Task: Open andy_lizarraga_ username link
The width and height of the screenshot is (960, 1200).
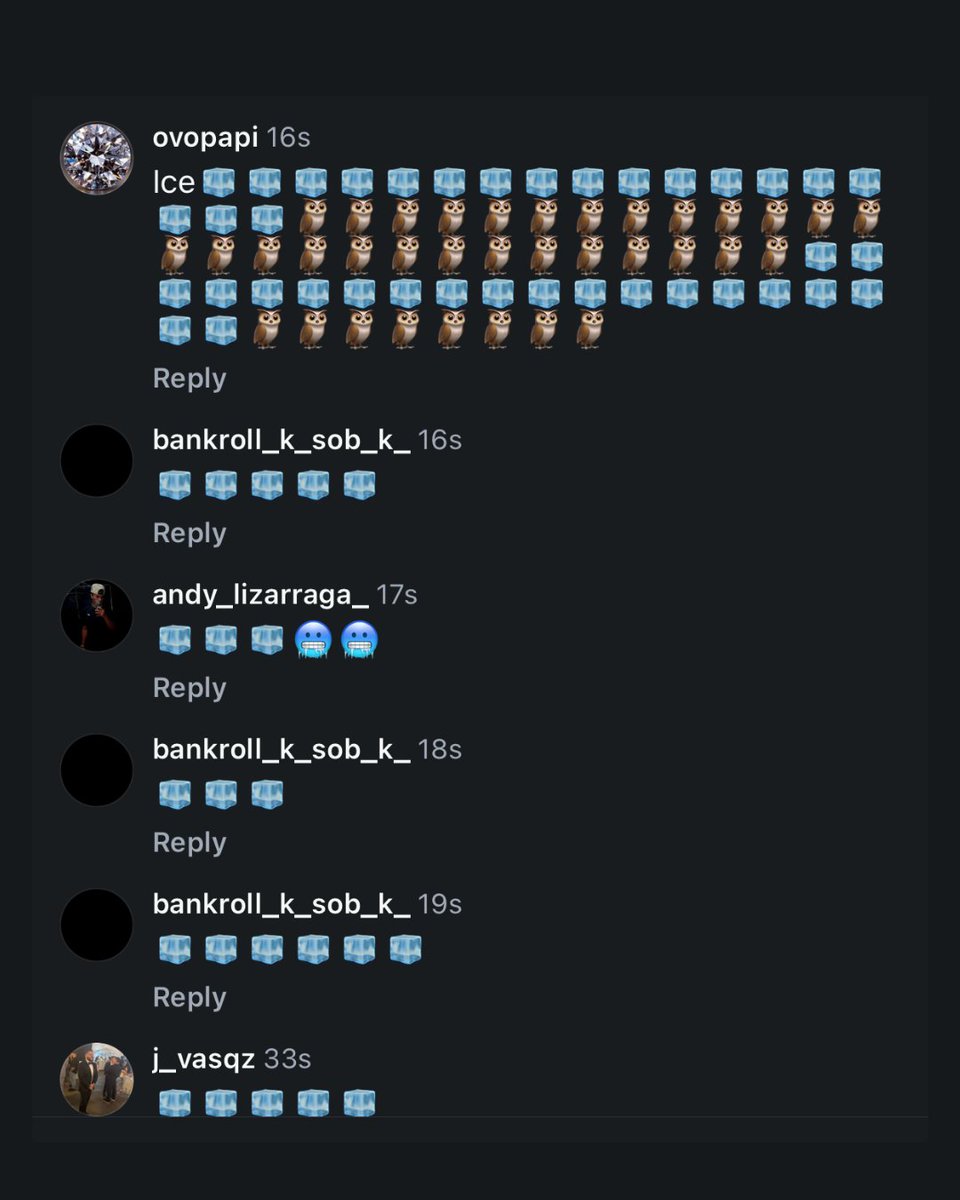Action: (x=260, y=595)
